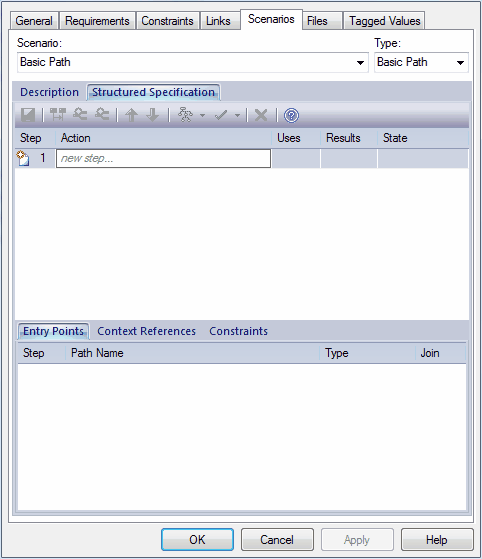Screen dimensions: 482x559
Task: Switch to the Context References tab
Action: [147, 331]
